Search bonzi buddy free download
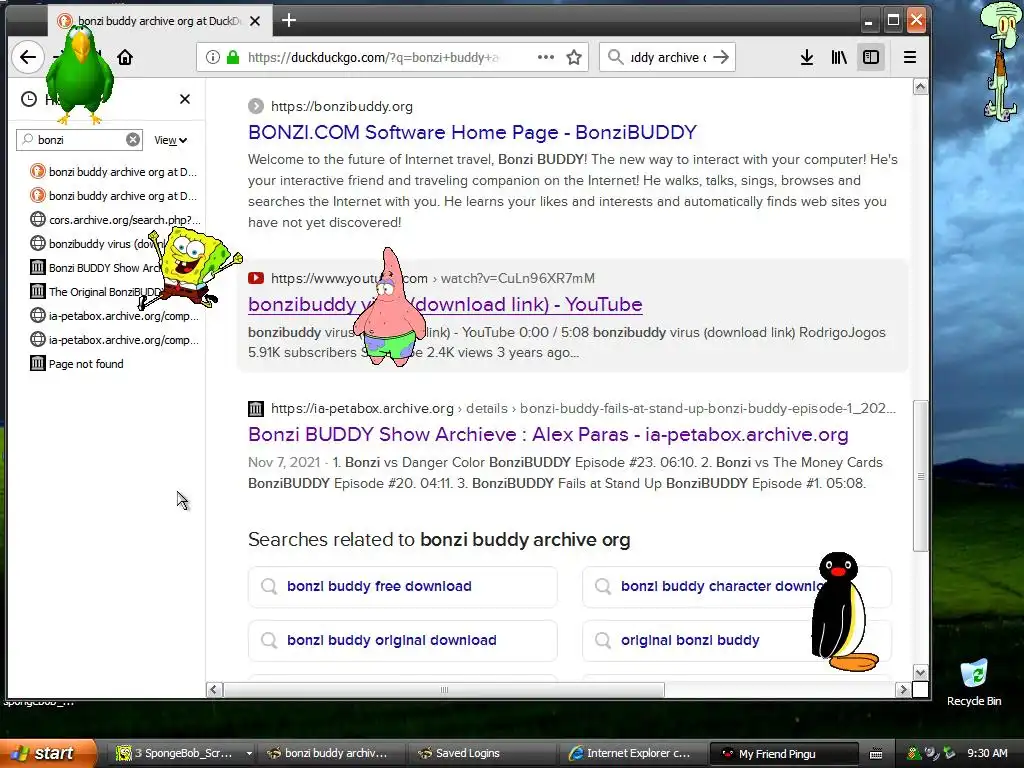Screen dimensions: 1024x768 coord(402,586)
